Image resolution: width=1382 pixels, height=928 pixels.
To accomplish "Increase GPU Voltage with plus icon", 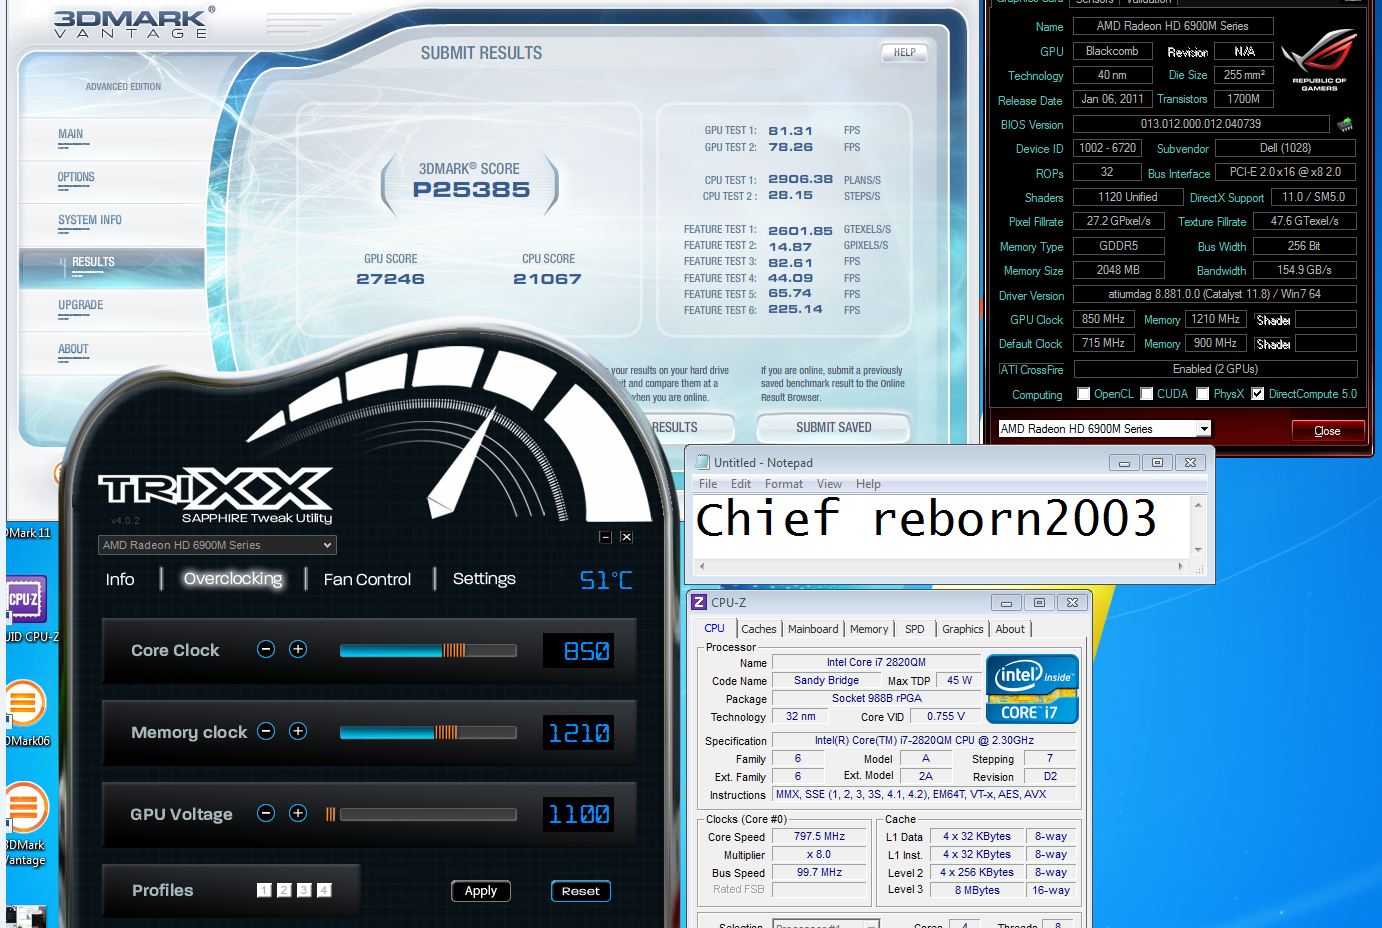I will pyautogui.click(x=298, y=813).
